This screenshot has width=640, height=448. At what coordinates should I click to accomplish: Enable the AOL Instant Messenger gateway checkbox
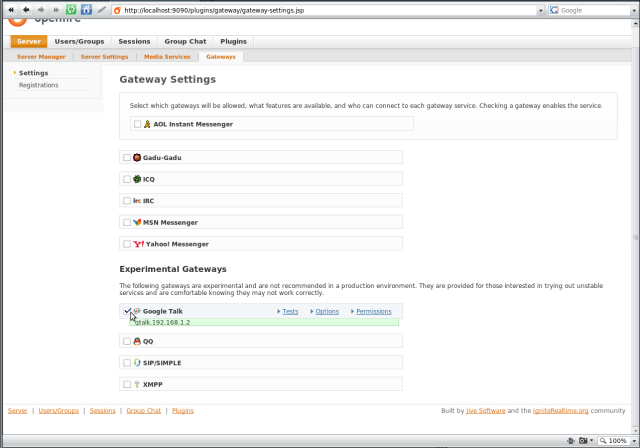tap(137, 124)
